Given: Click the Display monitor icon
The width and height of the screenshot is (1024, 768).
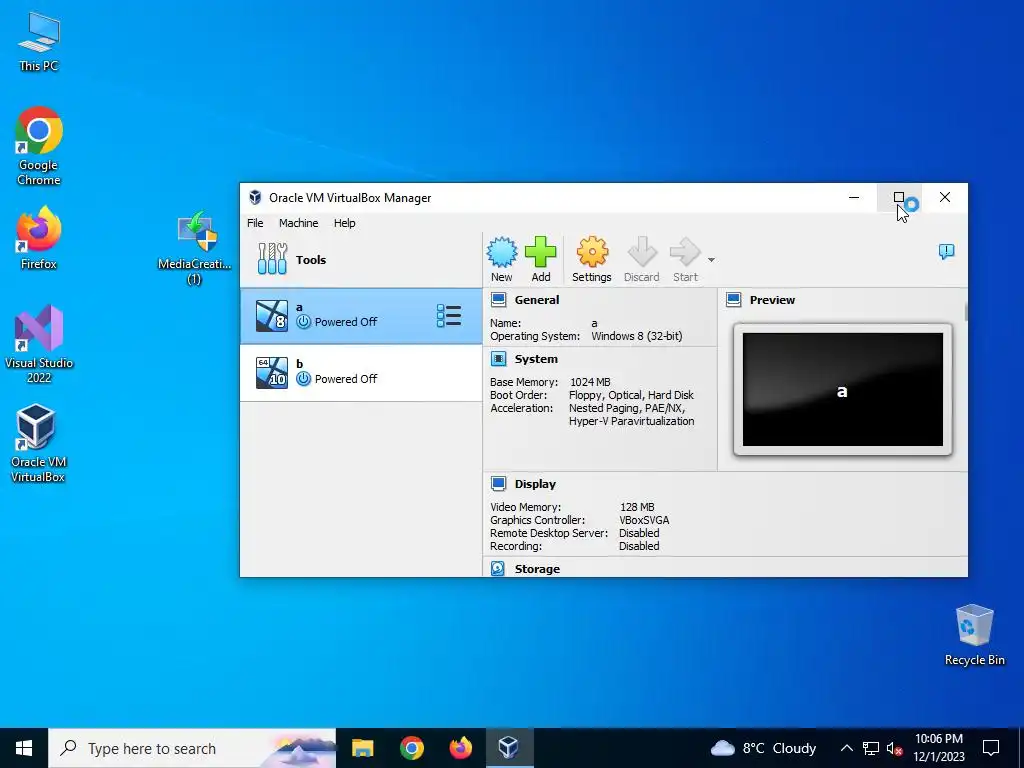Looking at the screenshot, I should 498,483.
